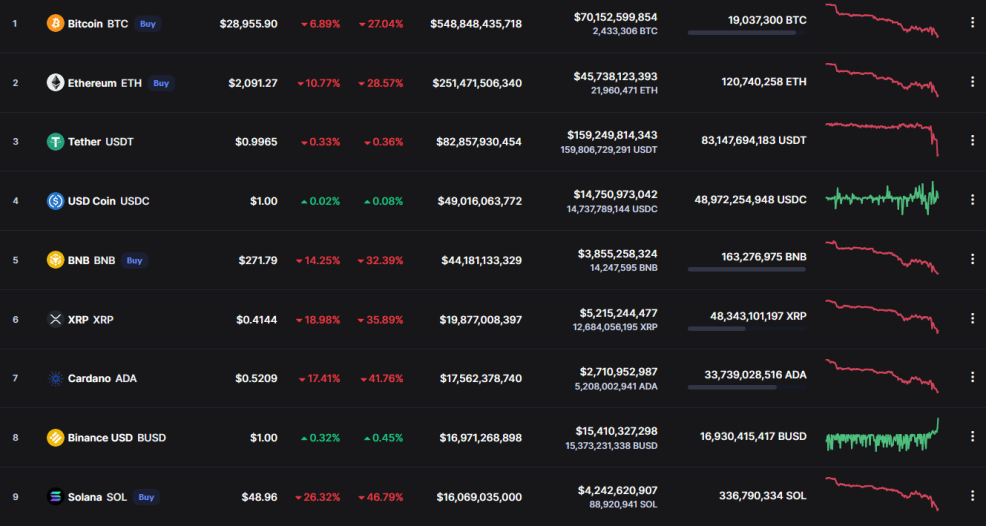
Task: Open the Ethereum 7-day price sparkline chart
Action: (882, 80)
